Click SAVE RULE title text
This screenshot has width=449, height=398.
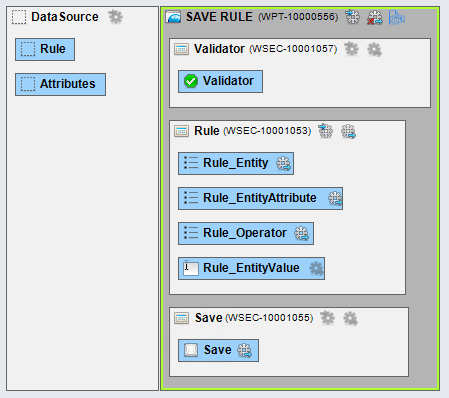[x=219, y=17]
